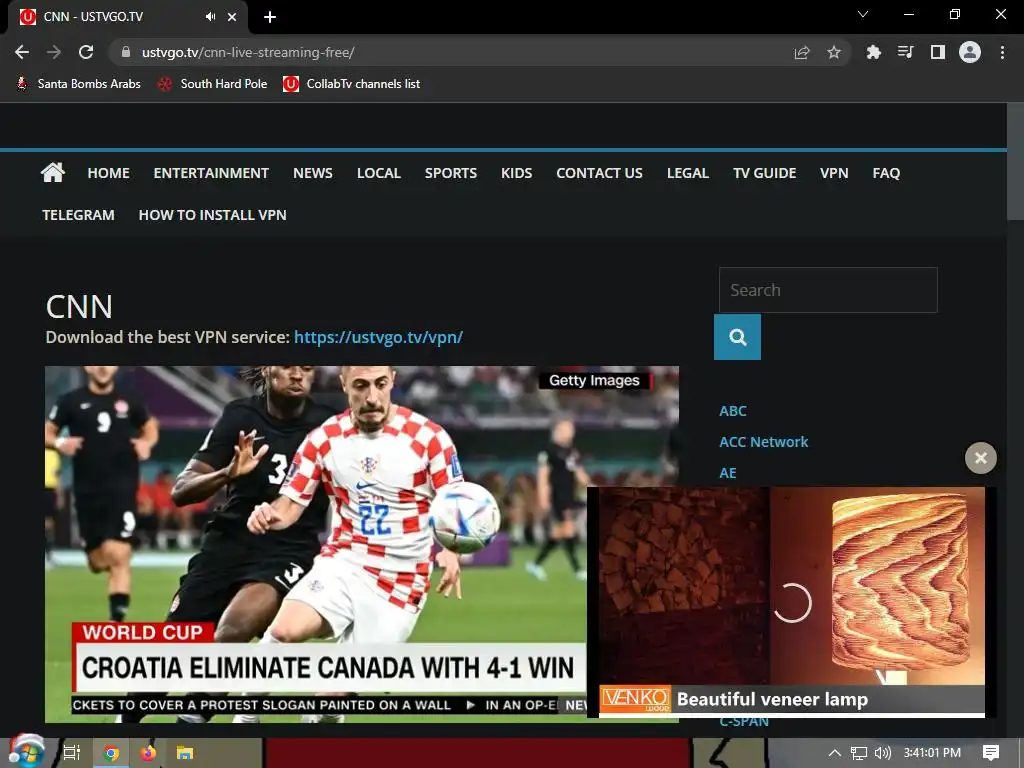
Task: Click the home house icon in site nav
Action: pyautogui.click(x=53, y=172)
